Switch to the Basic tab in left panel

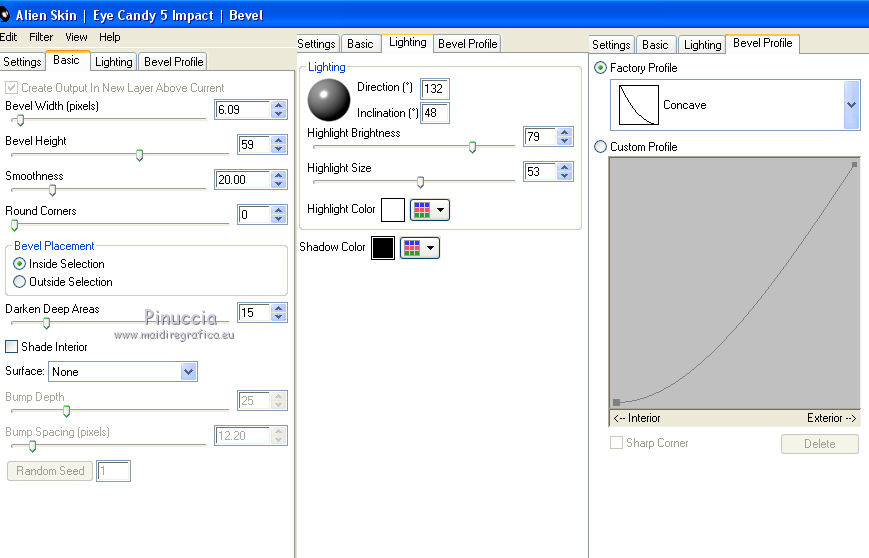point(67,60)
